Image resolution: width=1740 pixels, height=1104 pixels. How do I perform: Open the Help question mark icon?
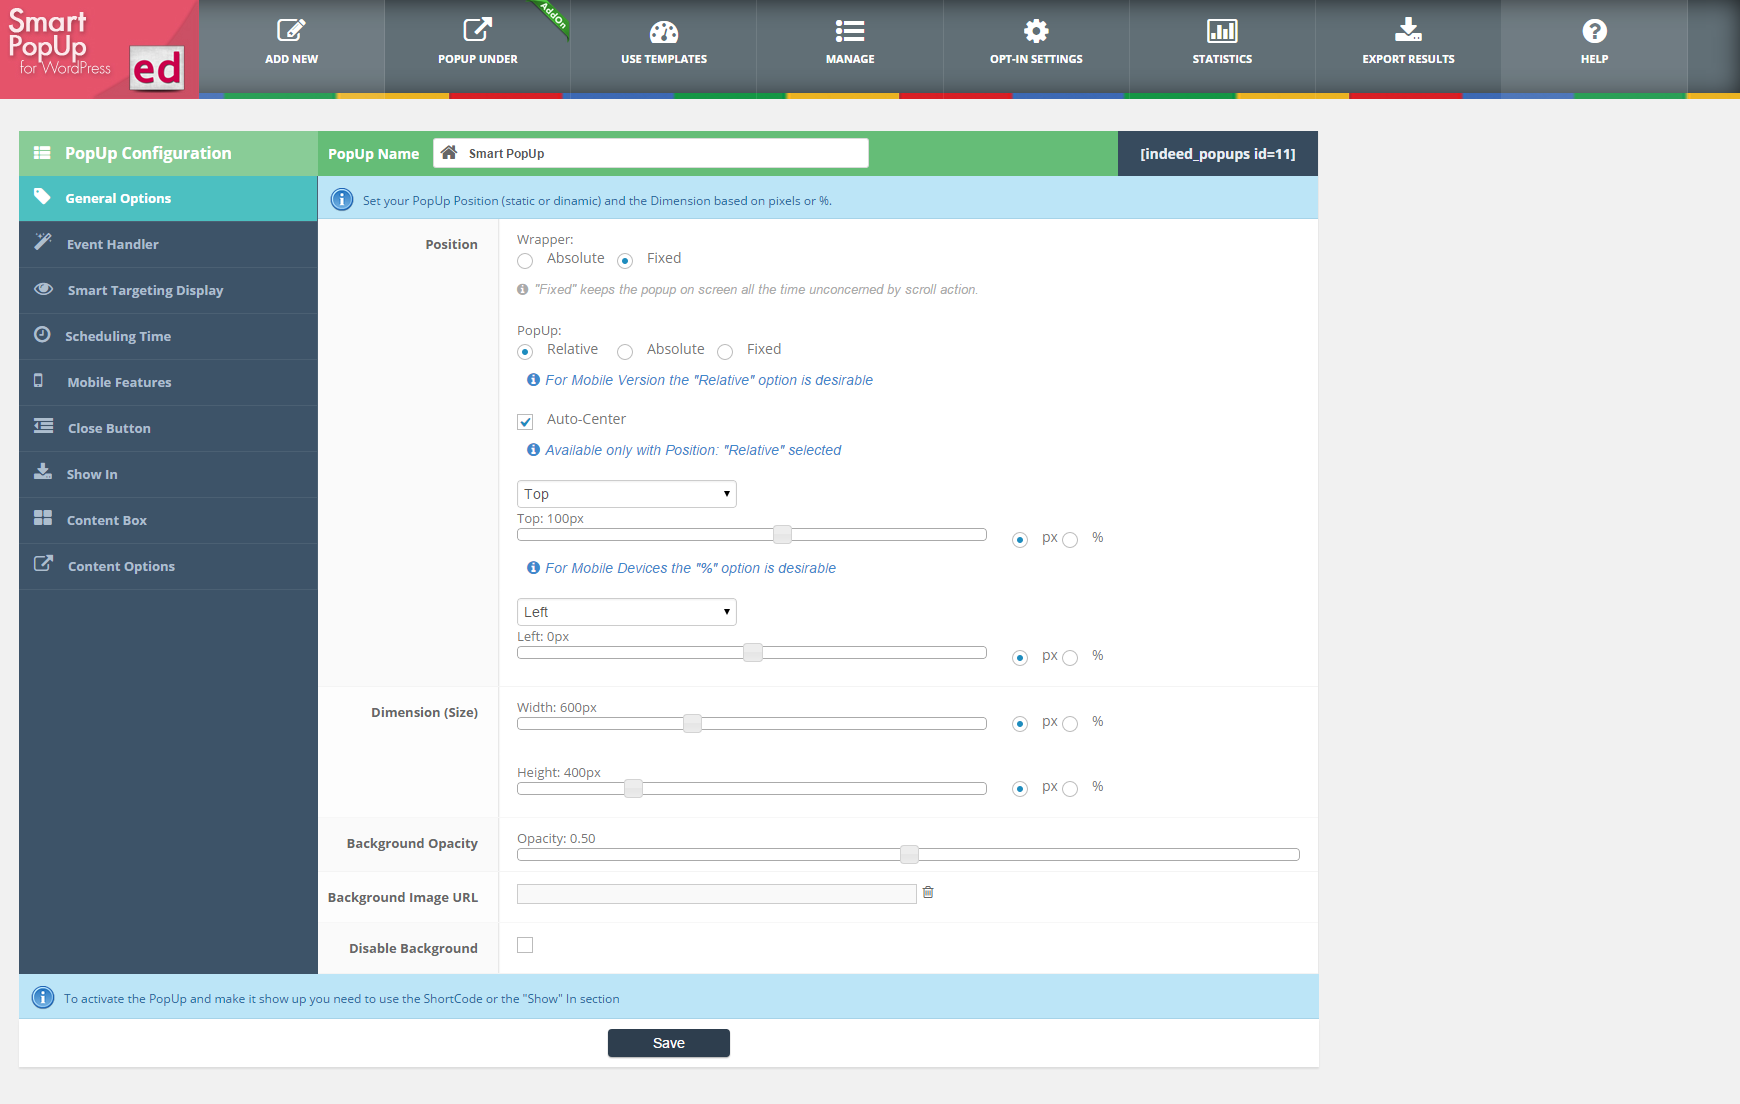[x=1594, y=31]
